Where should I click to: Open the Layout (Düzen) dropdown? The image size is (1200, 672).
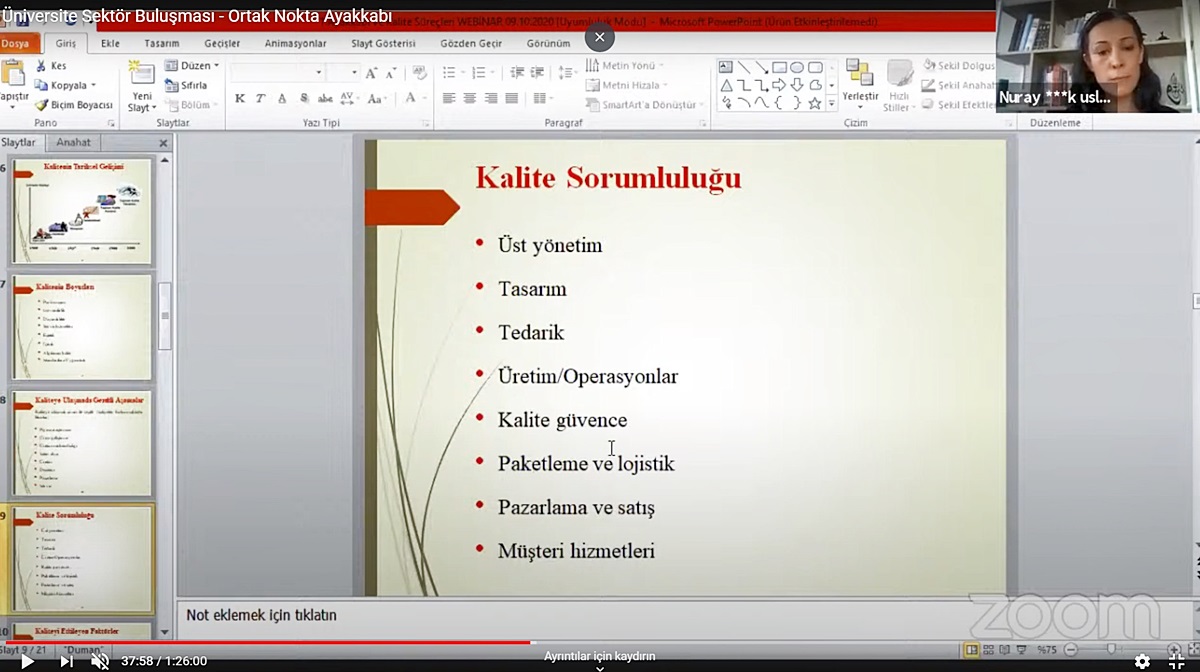[191, 66]
